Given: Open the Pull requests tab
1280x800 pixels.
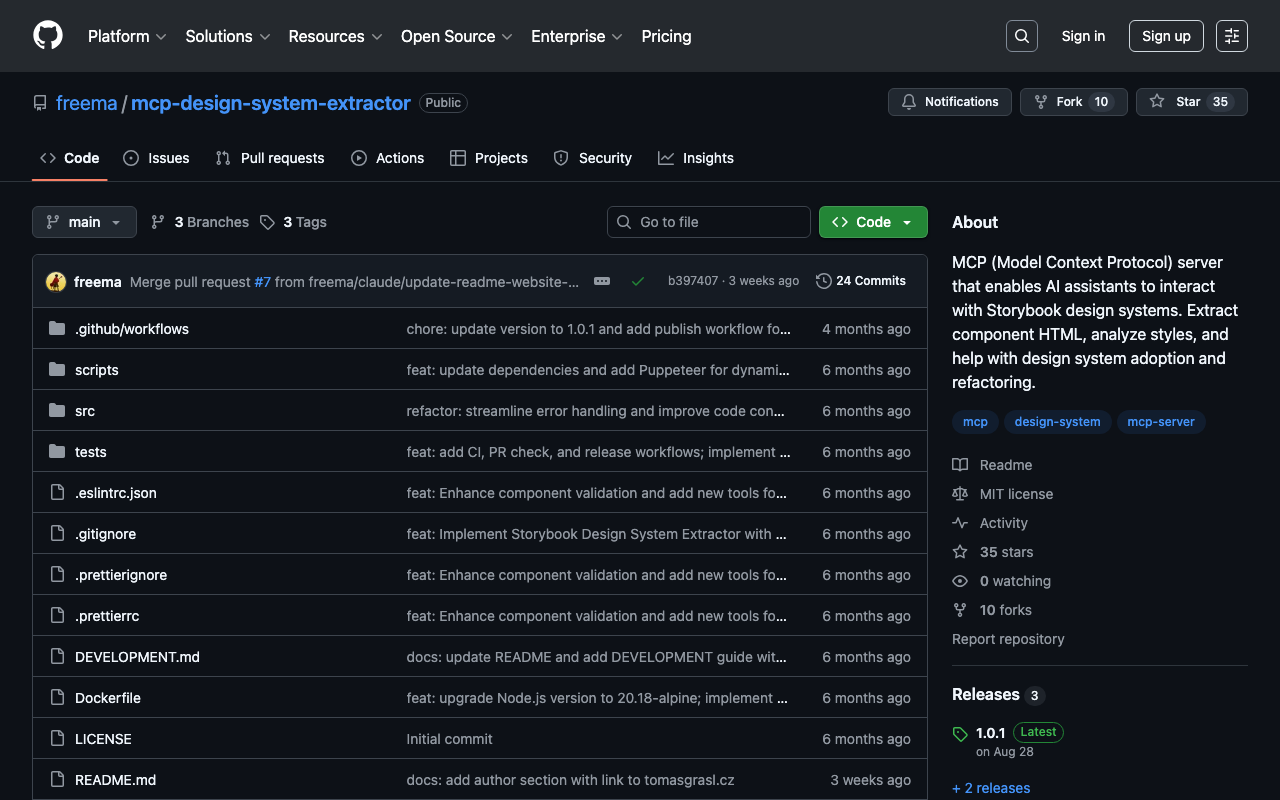Looking at the screenshot, I should click(270, 158).
